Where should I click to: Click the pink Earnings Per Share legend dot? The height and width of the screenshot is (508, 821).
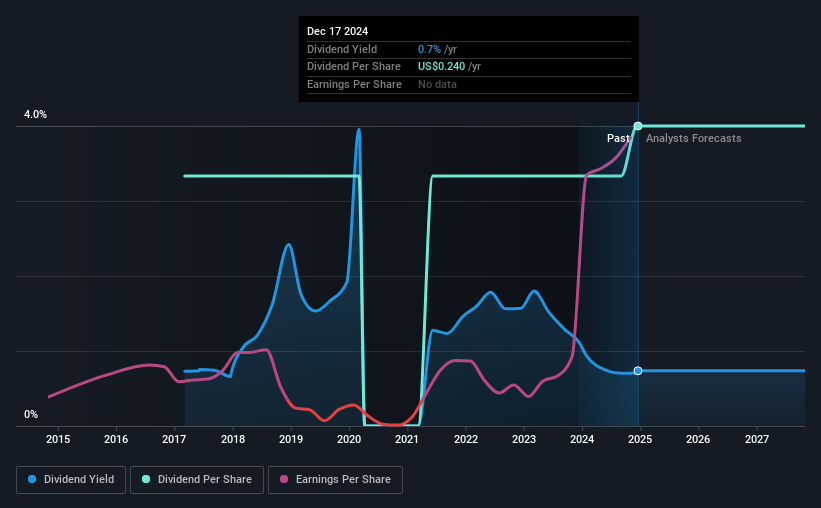click(284, 479)
